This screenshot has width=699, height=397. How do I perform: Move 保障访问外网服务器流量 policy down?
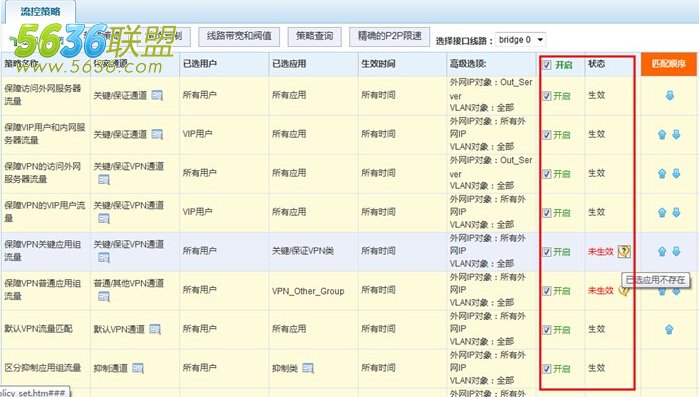[670, 95]
